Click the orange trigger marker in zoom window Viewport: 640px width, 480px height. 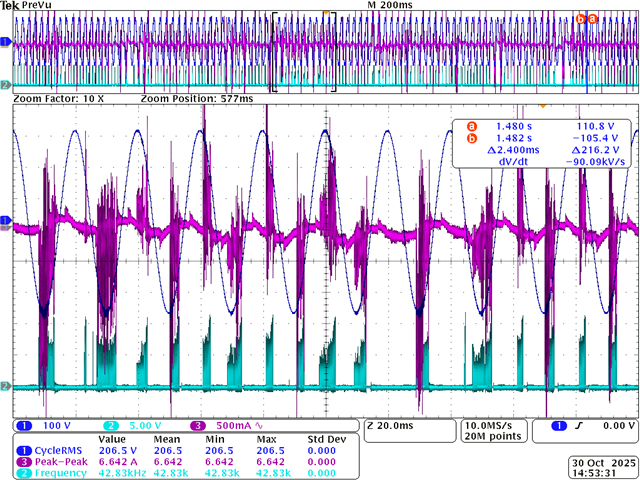(542, 106)
